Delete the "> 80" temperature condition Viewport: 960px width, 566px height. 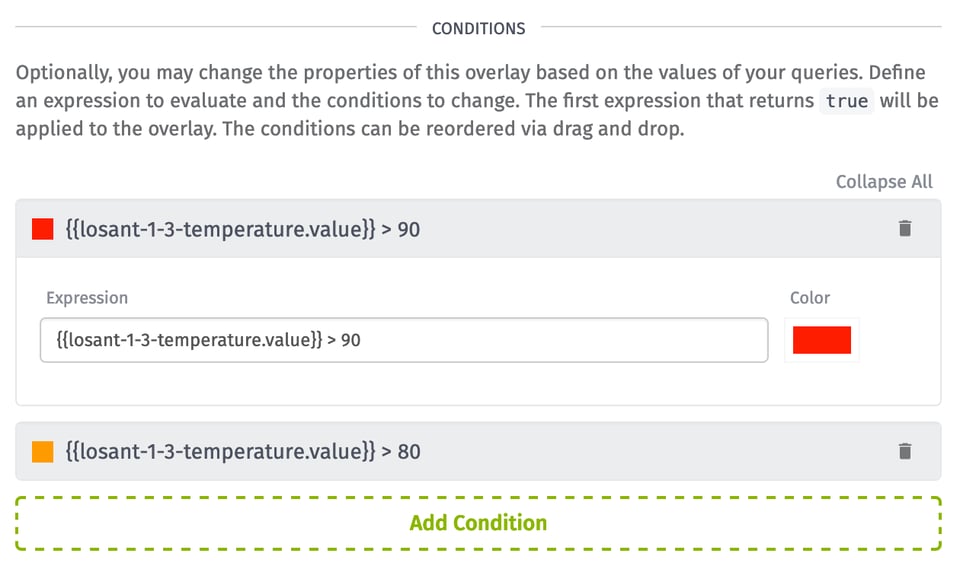point(905,451)
